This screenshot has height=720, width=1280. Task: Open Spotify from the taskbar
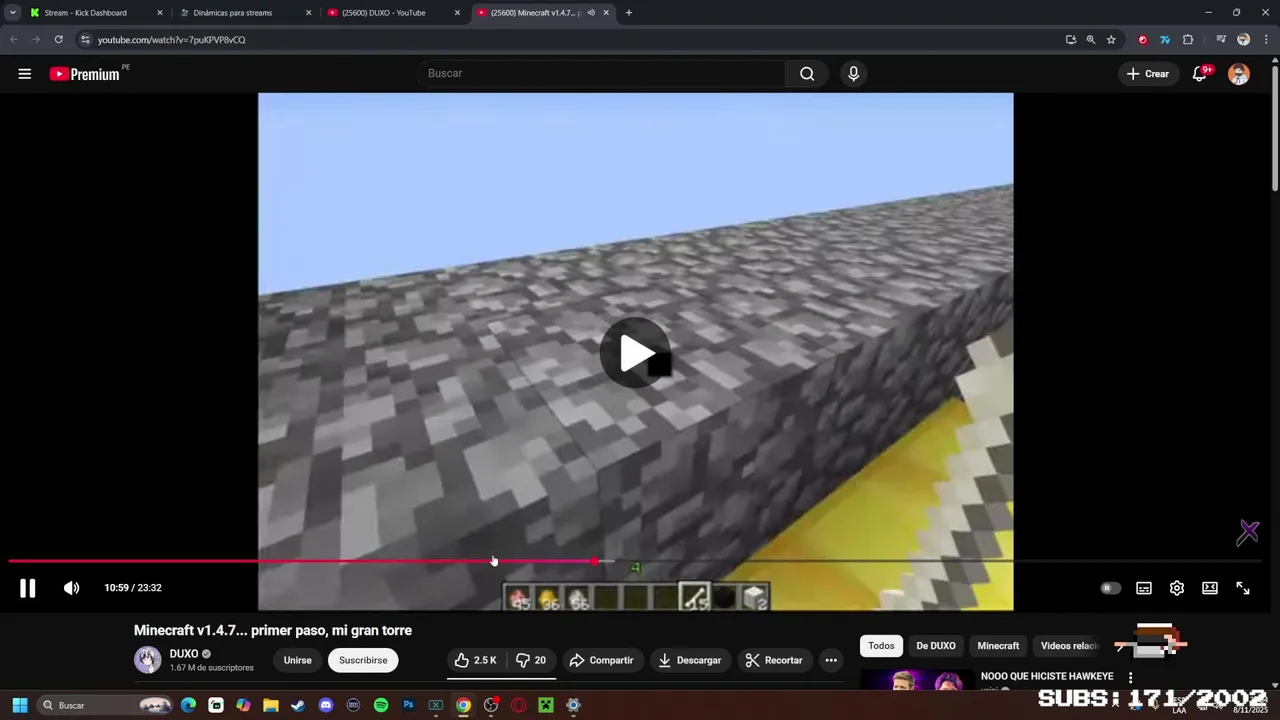(x=381, y=705)
